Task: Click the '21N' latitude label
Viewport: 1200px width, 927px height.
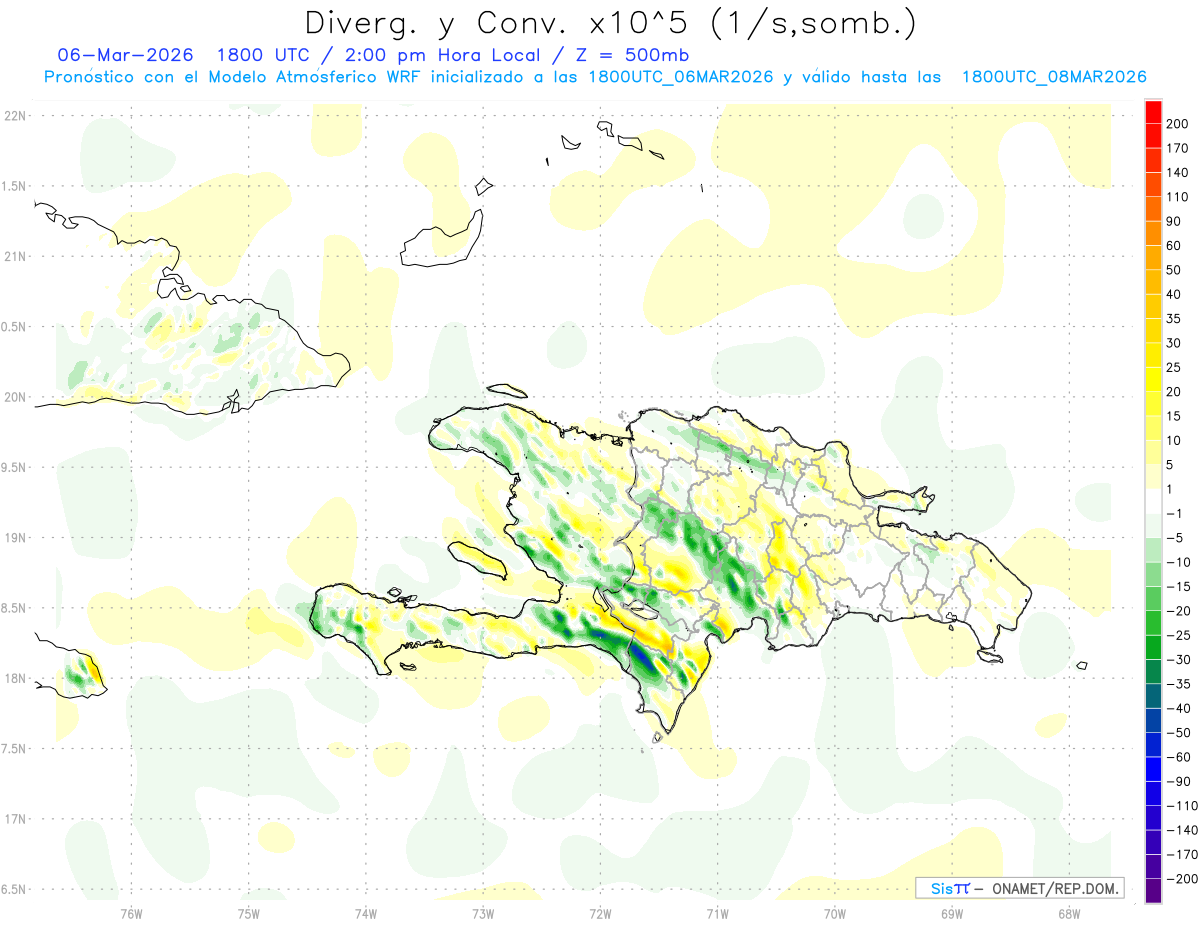Action: point(14,256)
